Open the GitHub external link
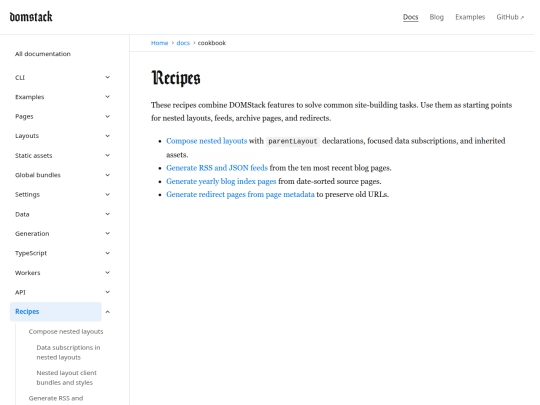This screenshot has width=540, height=405. point(510,17)
